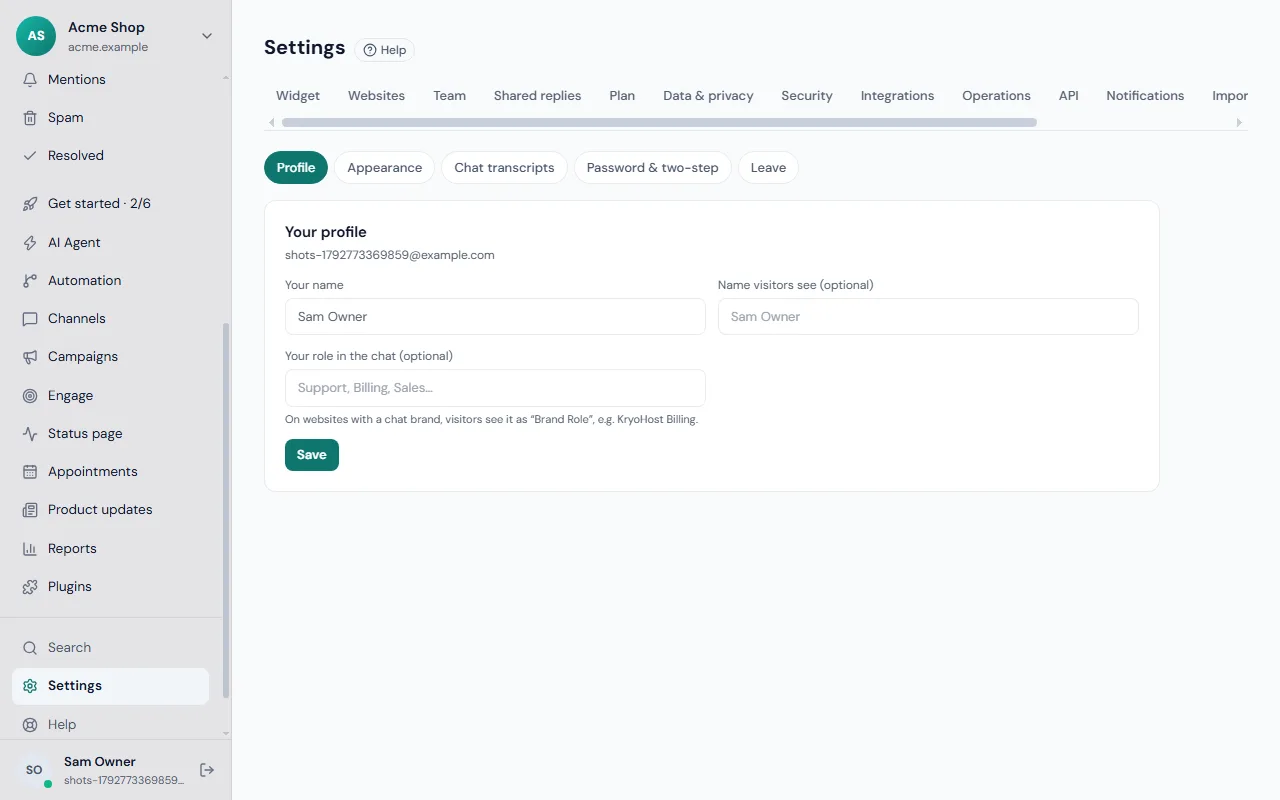Click the Status page pulse icon
The width and height of the screenshot is (1280, 800).
coord(30,433)
